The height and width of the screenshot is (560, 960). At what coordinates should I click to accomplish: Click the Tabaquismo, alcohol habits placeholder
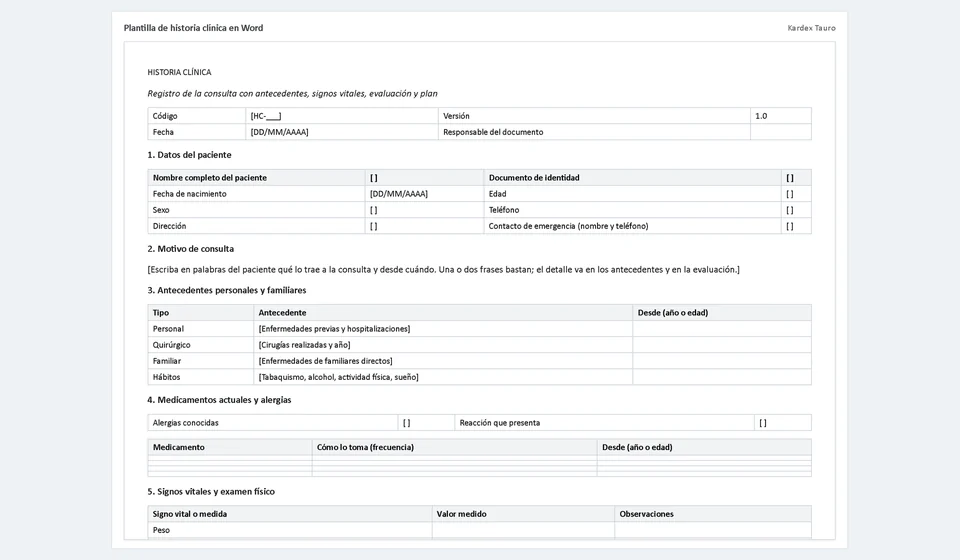339,377
